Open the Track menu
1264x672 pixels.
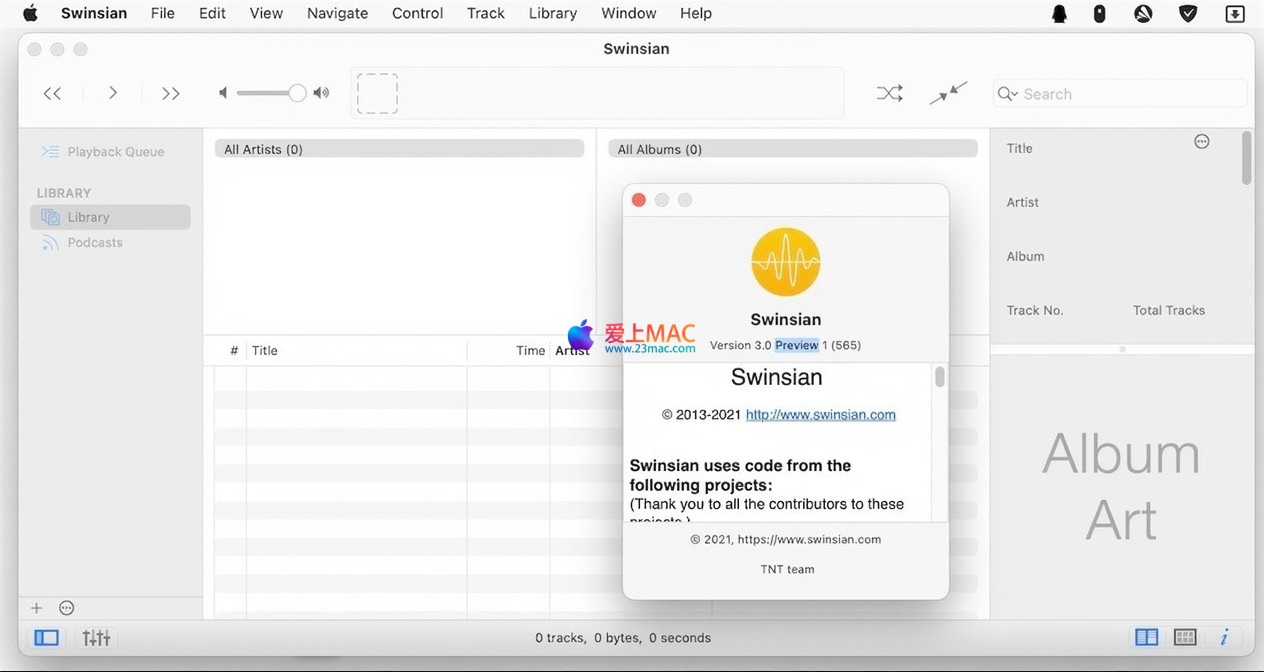[x=485, y=13]
